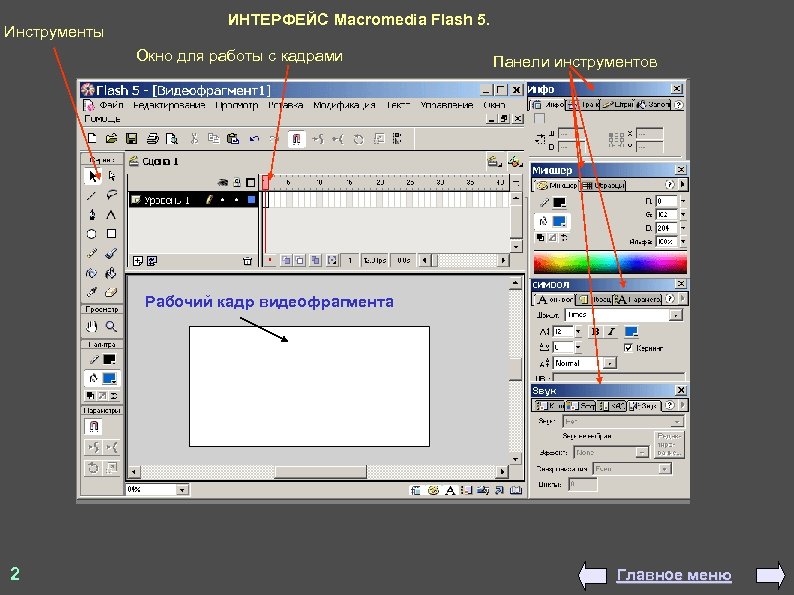Image resolution: width=794 pixels, height=595 pixels.
Task: Delete layer with the trash icon
Action: pos(248,261)
